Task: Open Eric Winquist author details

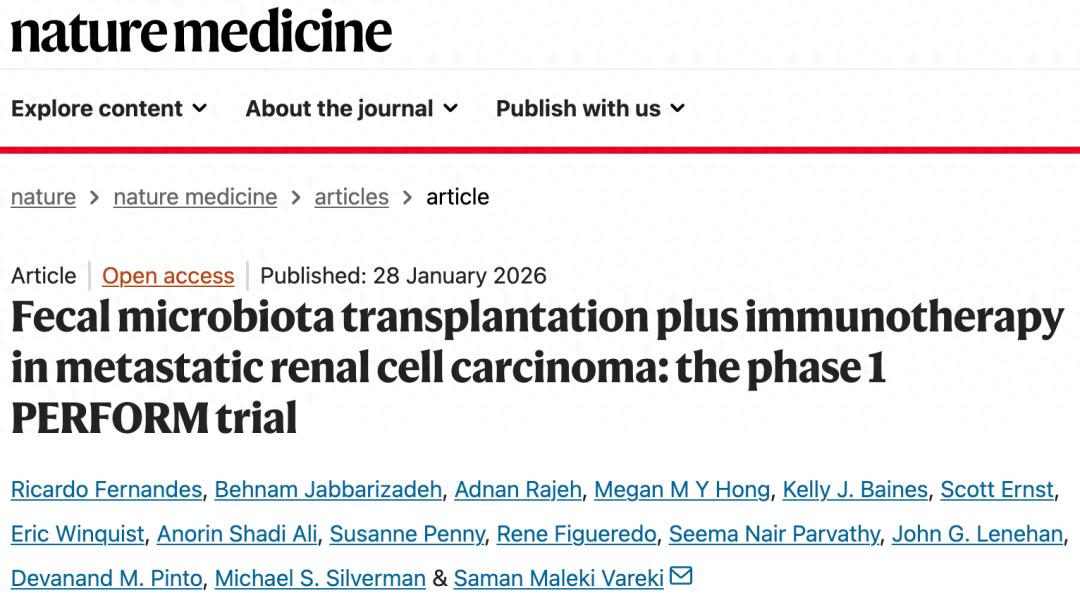Action: [78, 534]
